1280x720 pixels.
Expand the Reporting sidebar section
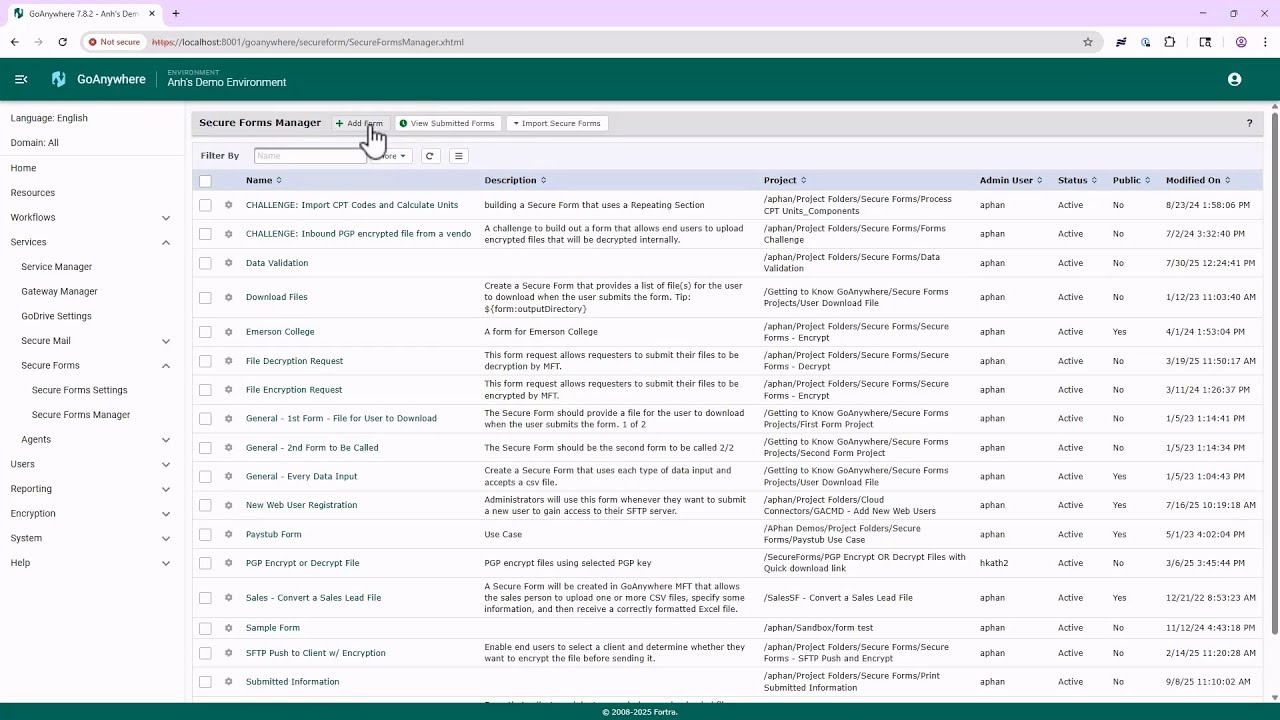point(166,489)
